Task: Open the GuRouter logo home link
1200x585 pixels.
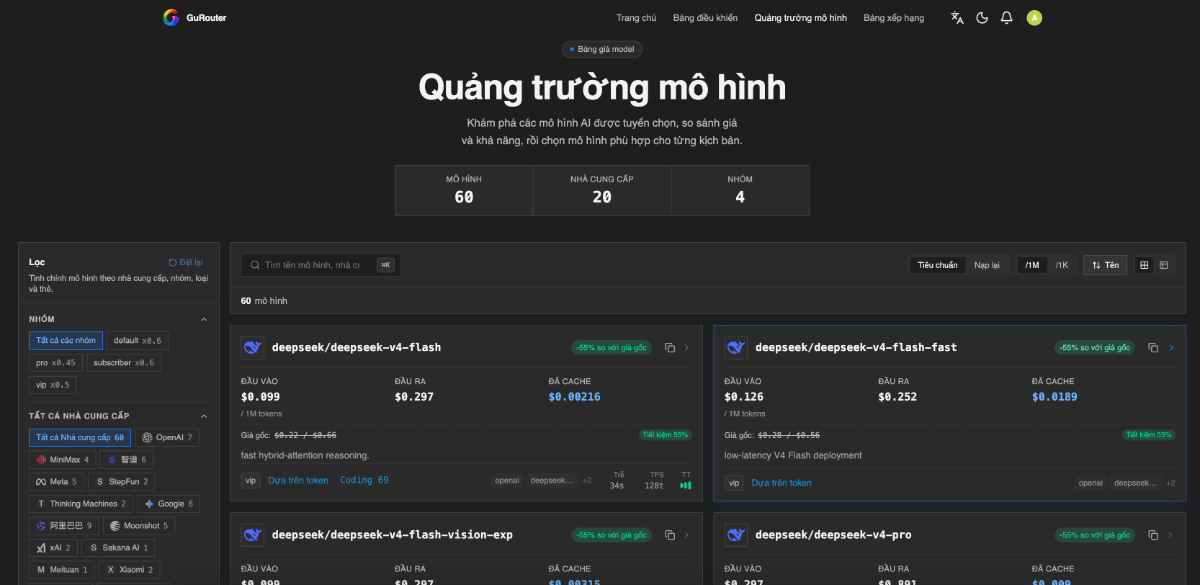Action: [194, 18]
